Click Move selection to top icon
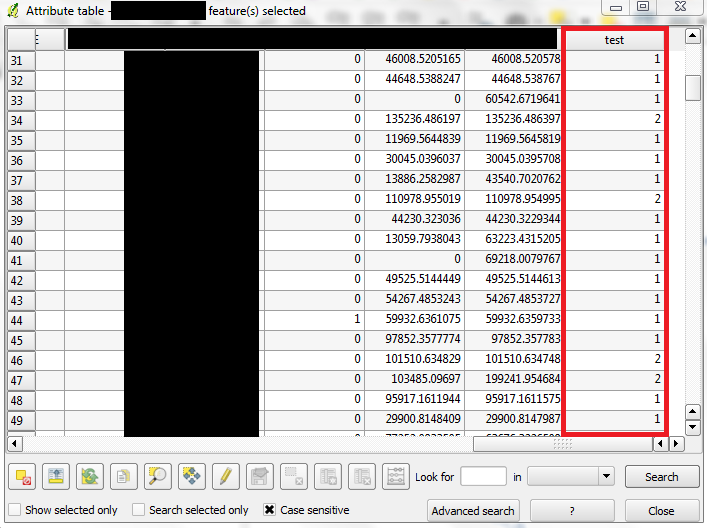The height and width of the screenshot is (528, 707). tap(56, 477)
